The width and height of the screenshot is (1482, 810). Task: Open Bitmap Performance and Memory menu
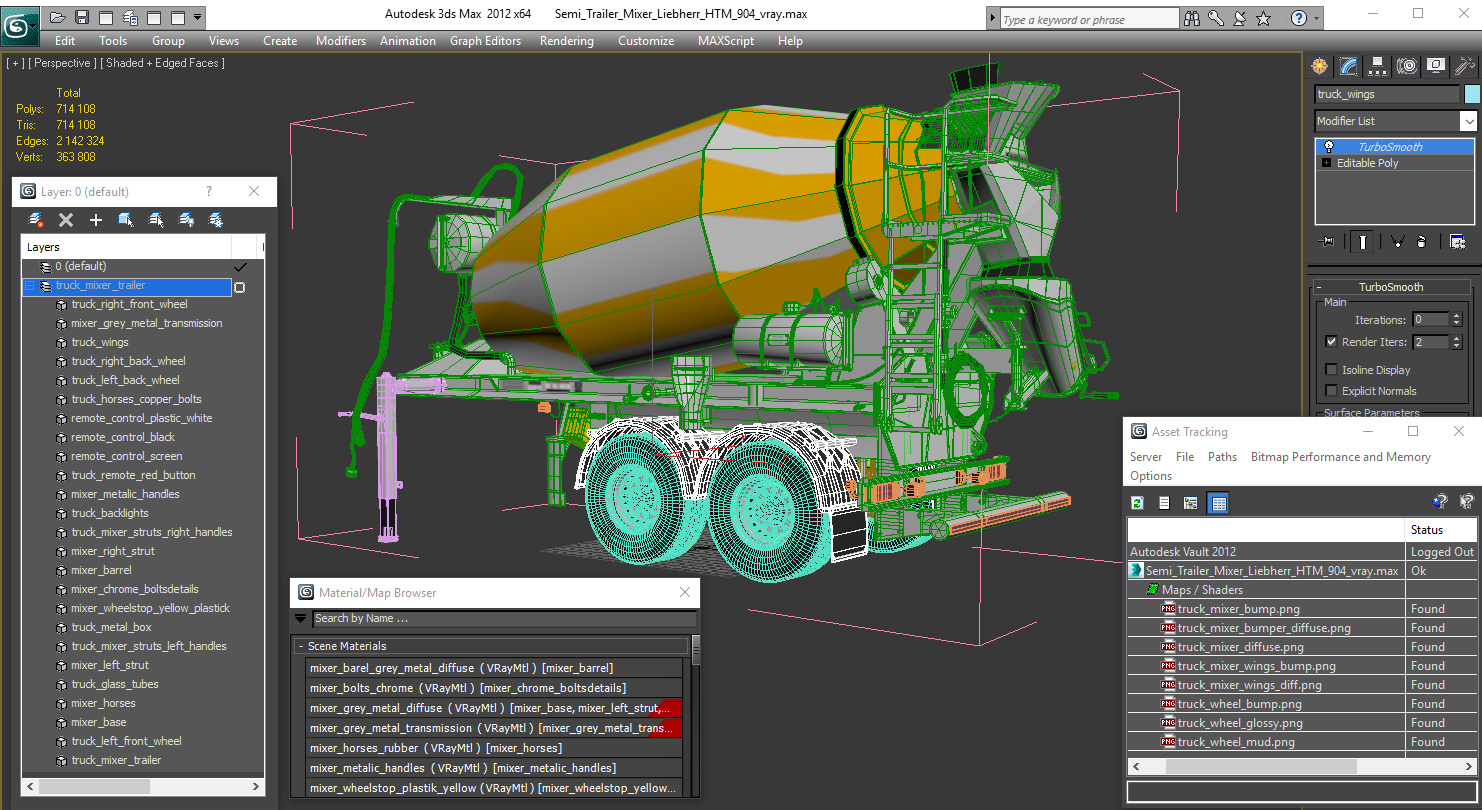(1340, 457)
